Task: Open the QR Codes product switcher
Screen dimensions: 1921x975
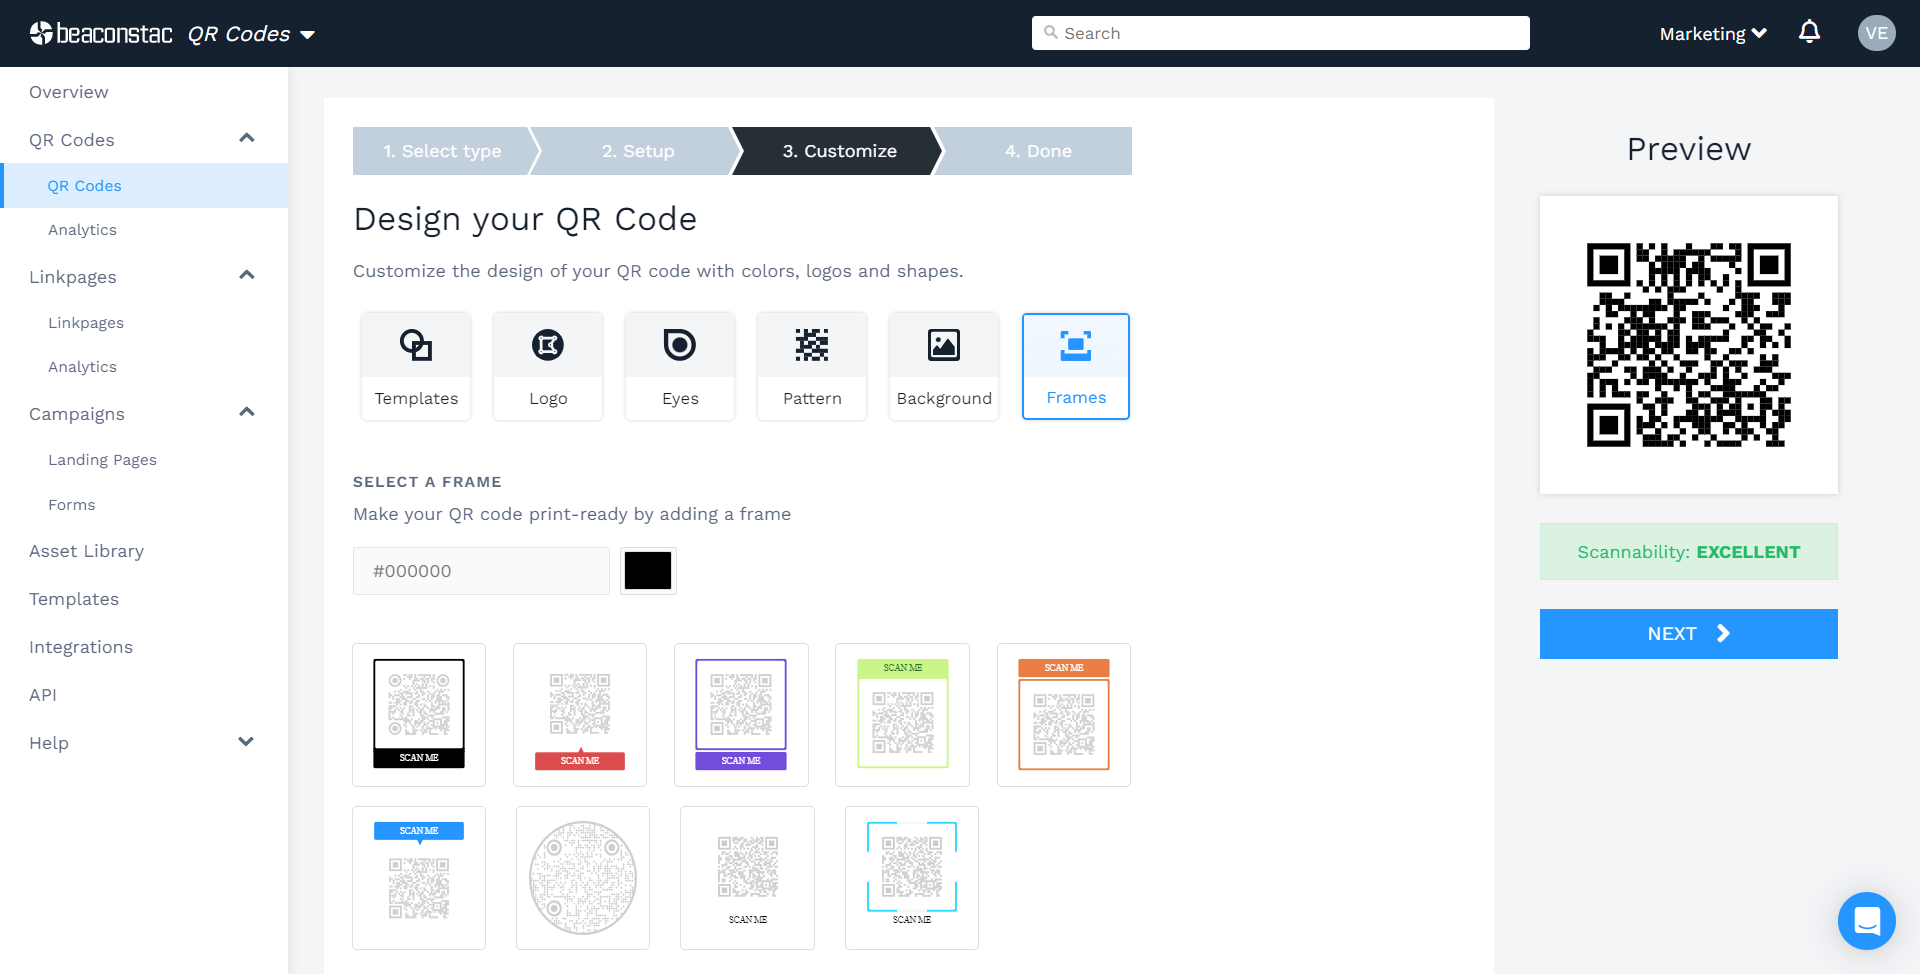Action: (252, 33)
